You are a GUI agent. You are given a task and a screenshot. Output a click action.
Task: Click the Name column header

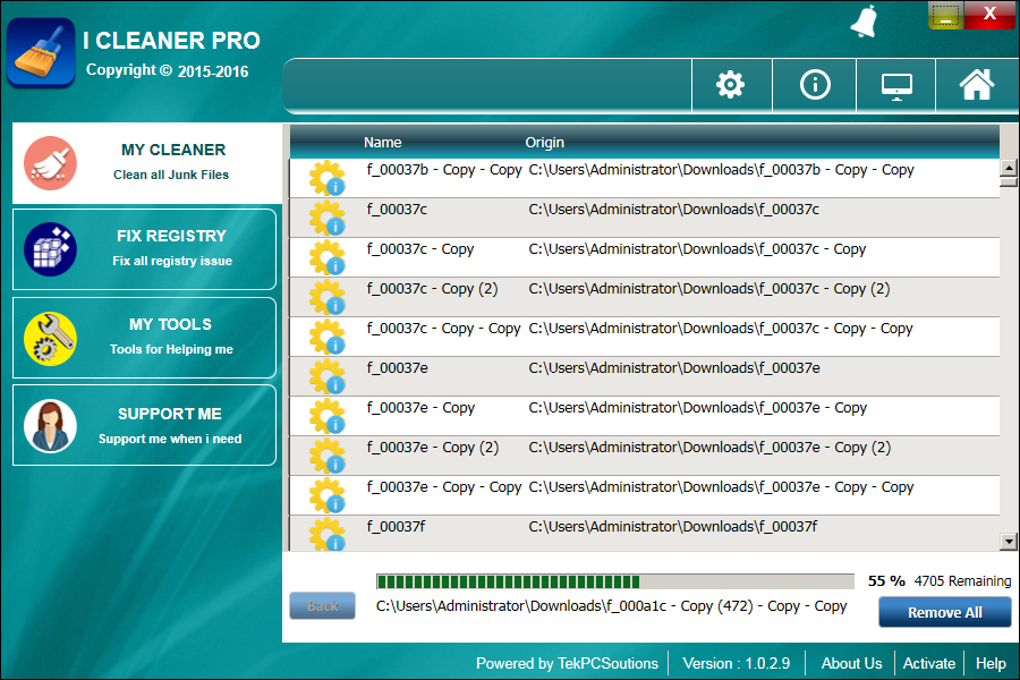point(382,143)
